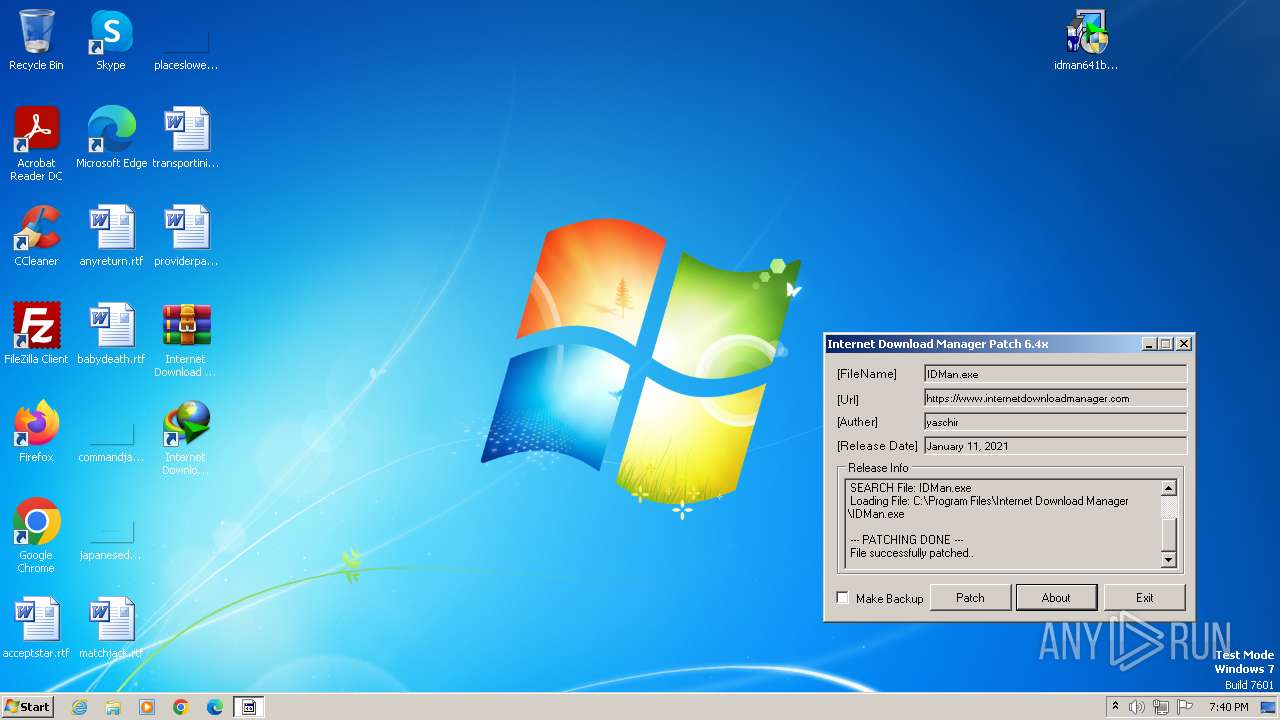The image size is (1280, 720).
Task: Click into the [Url] text field
Action: tap(1055, 398)
